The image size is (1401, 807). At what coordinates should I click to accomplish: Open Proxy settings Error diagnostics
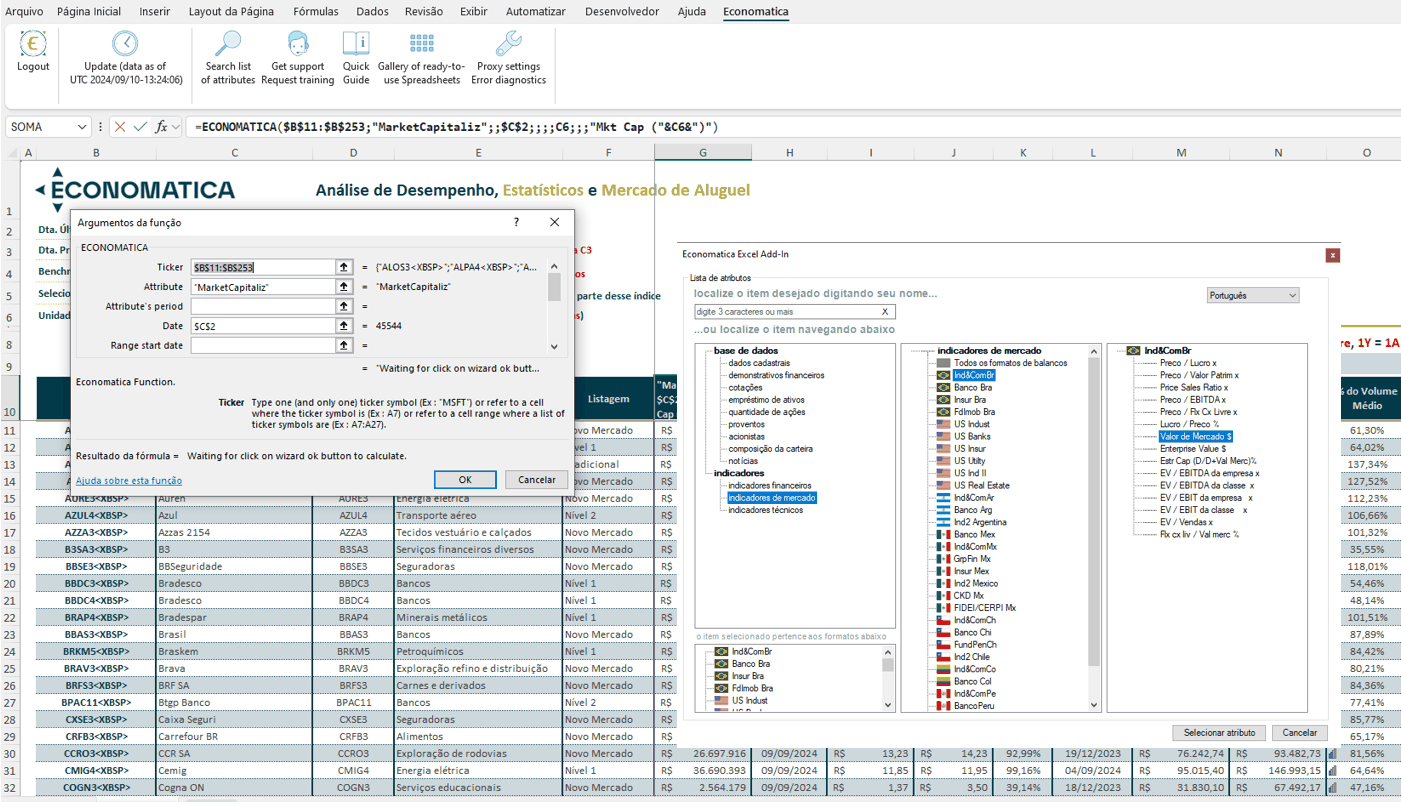509,44
